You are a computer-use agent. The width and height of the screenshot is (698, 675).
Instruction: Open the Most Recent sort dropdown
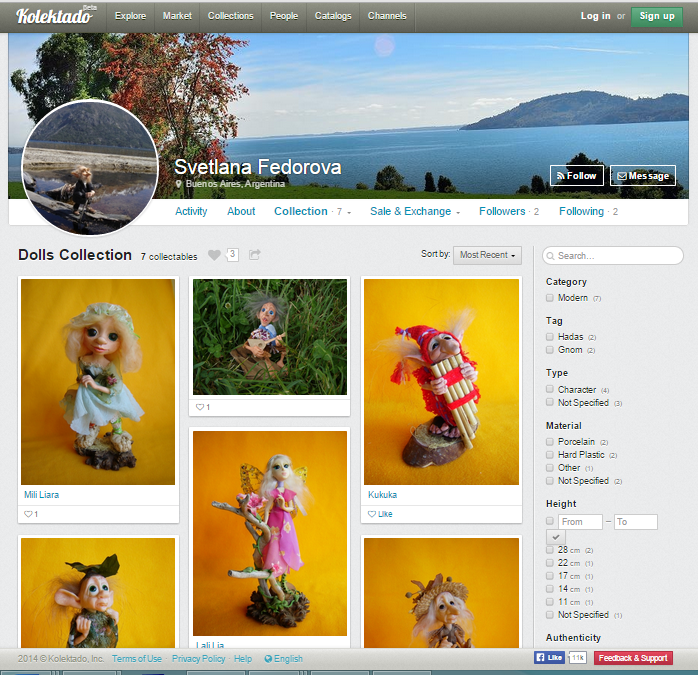coord(487,255)
